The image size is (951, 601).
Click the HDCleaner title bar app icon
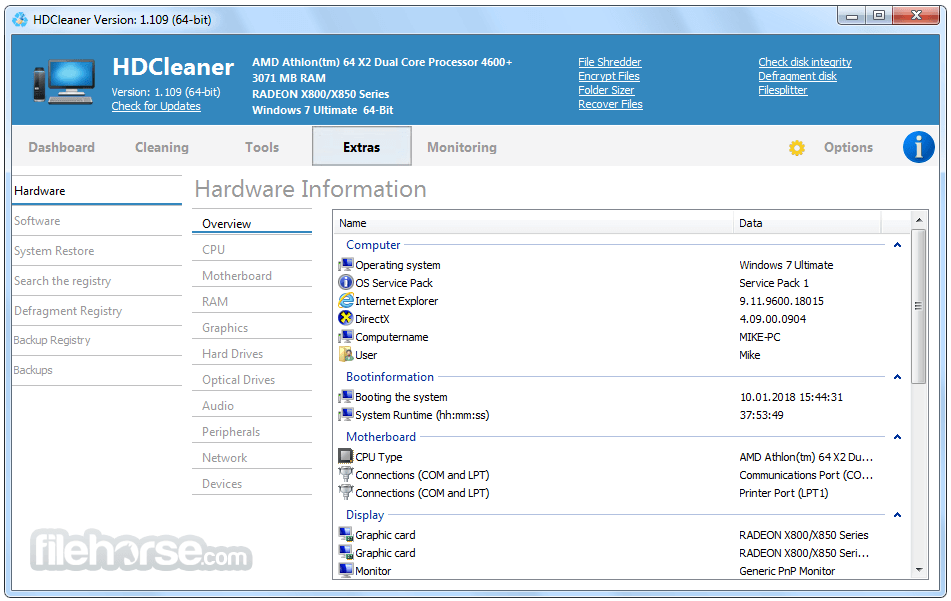coord(20,19)
